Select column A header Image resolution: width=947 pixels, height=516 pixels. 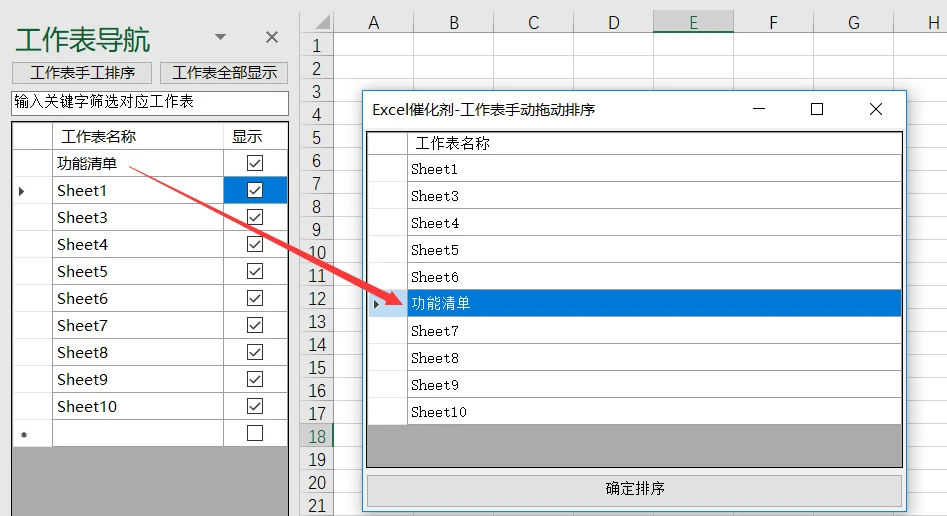click(x=374, y=23)
